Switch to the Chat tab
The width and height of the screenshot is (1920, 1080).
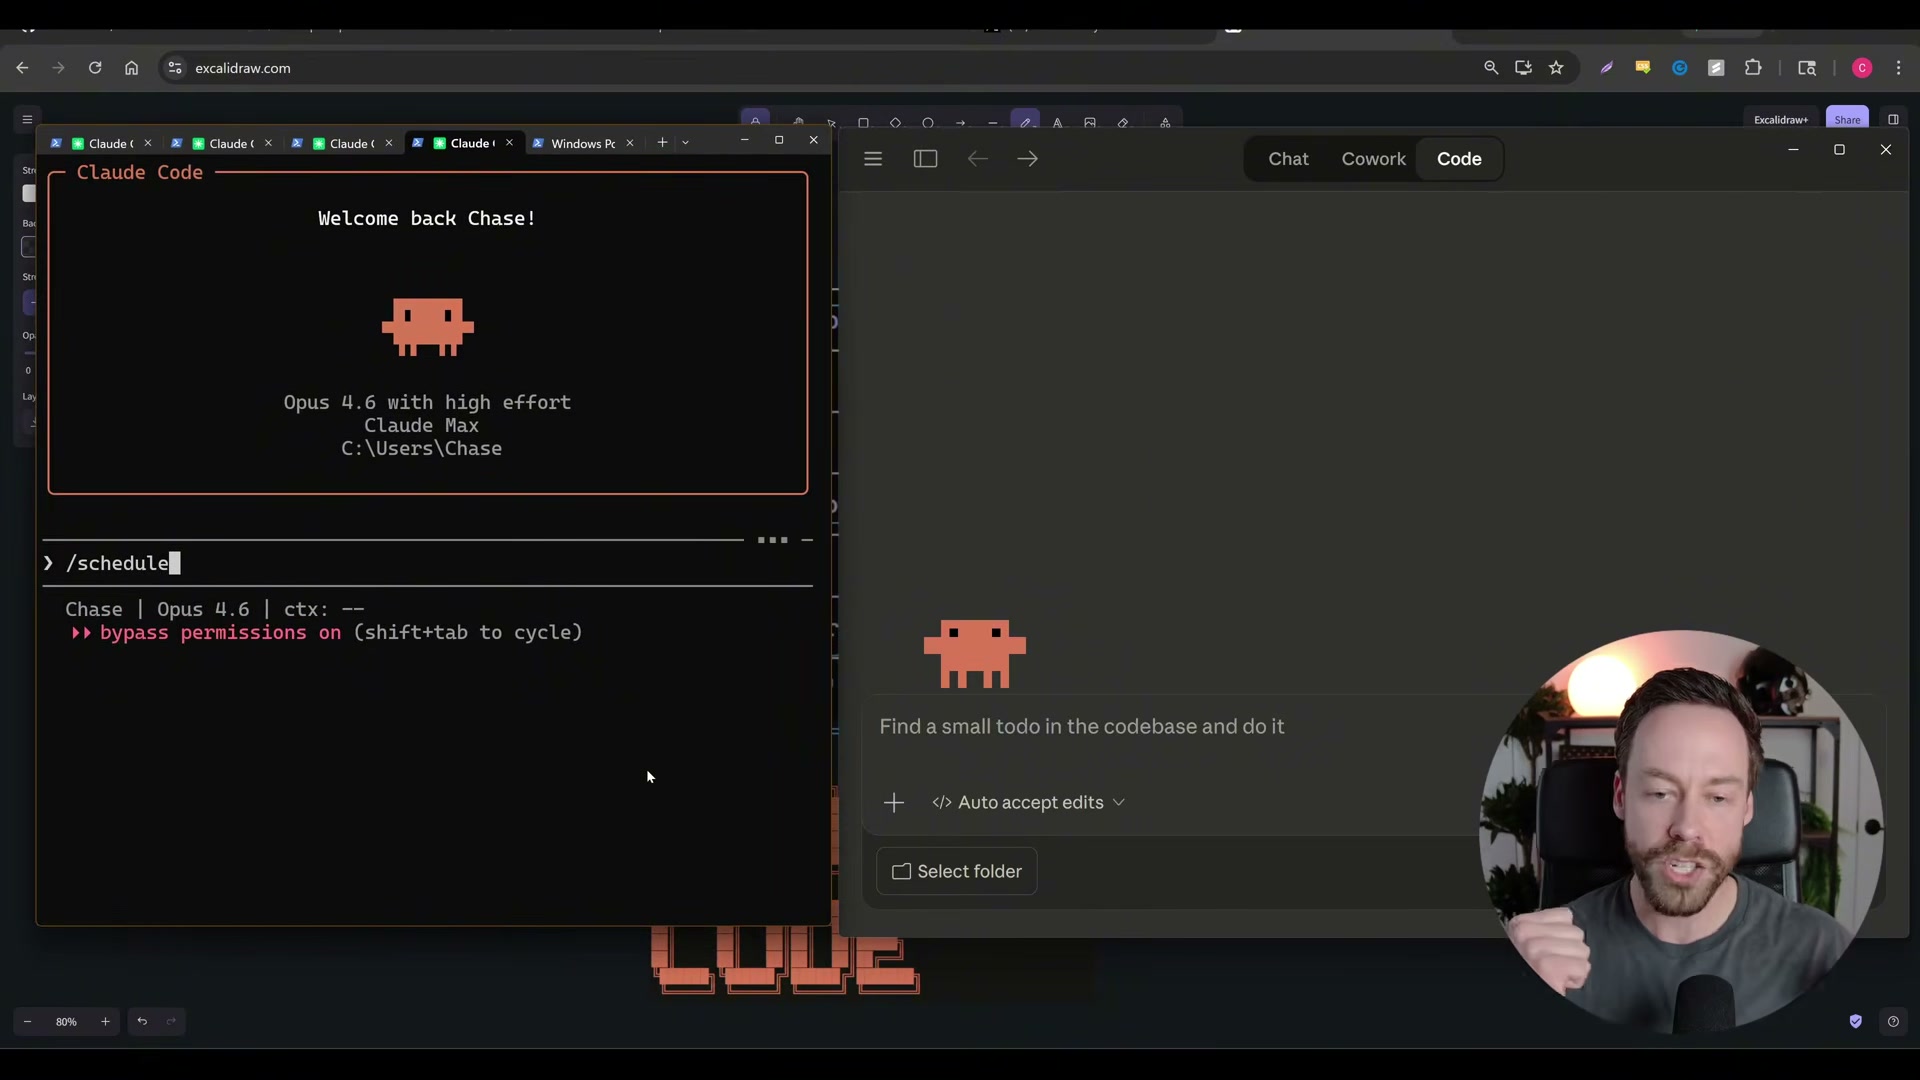[x=1288, y=159]
